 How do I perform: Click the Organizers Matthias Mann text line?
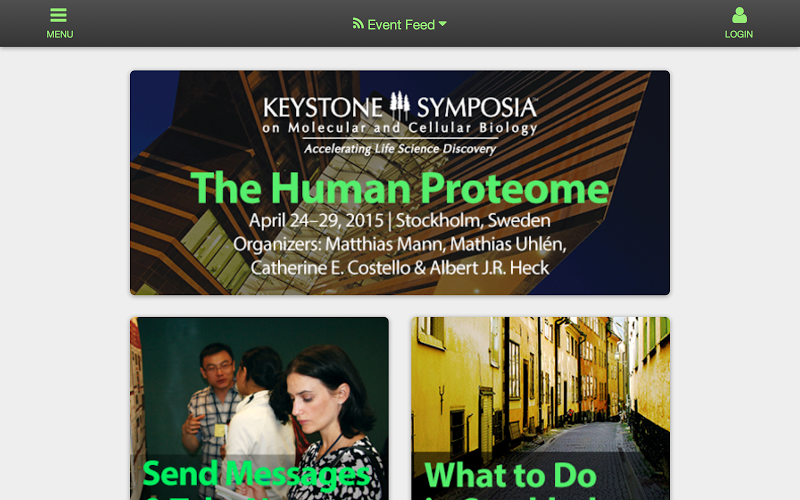400,244
